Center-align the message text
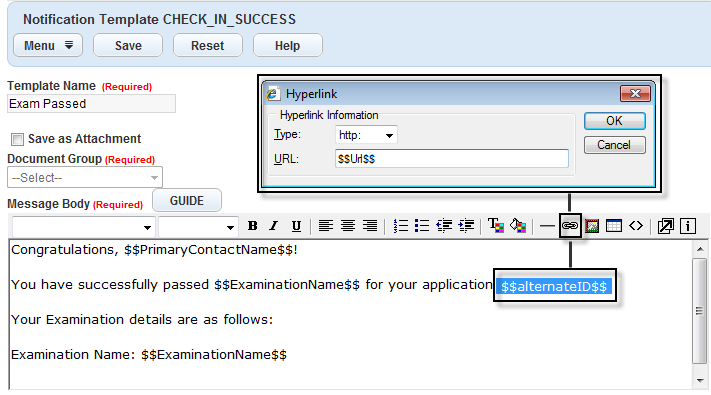The height and width of the screenshot is (395, 711). pyautogui.click(x=348, y=225)
